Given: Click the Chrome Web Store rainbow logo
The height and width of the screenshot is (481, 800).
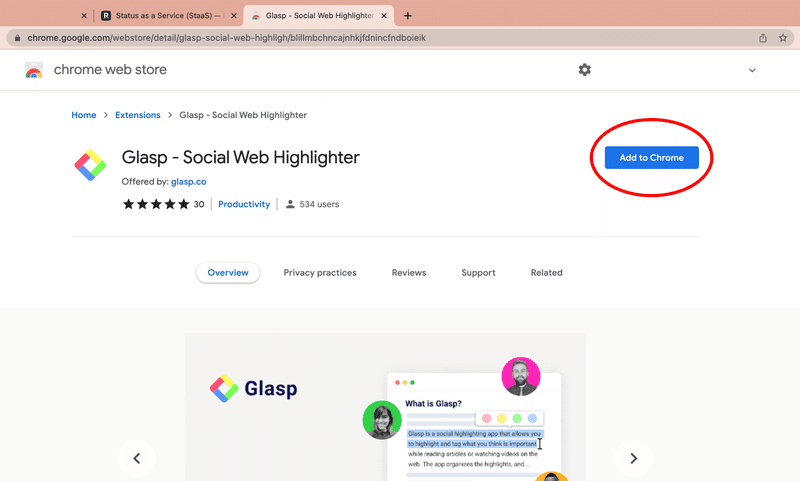Looking at the screenshot, I should 34,70.
